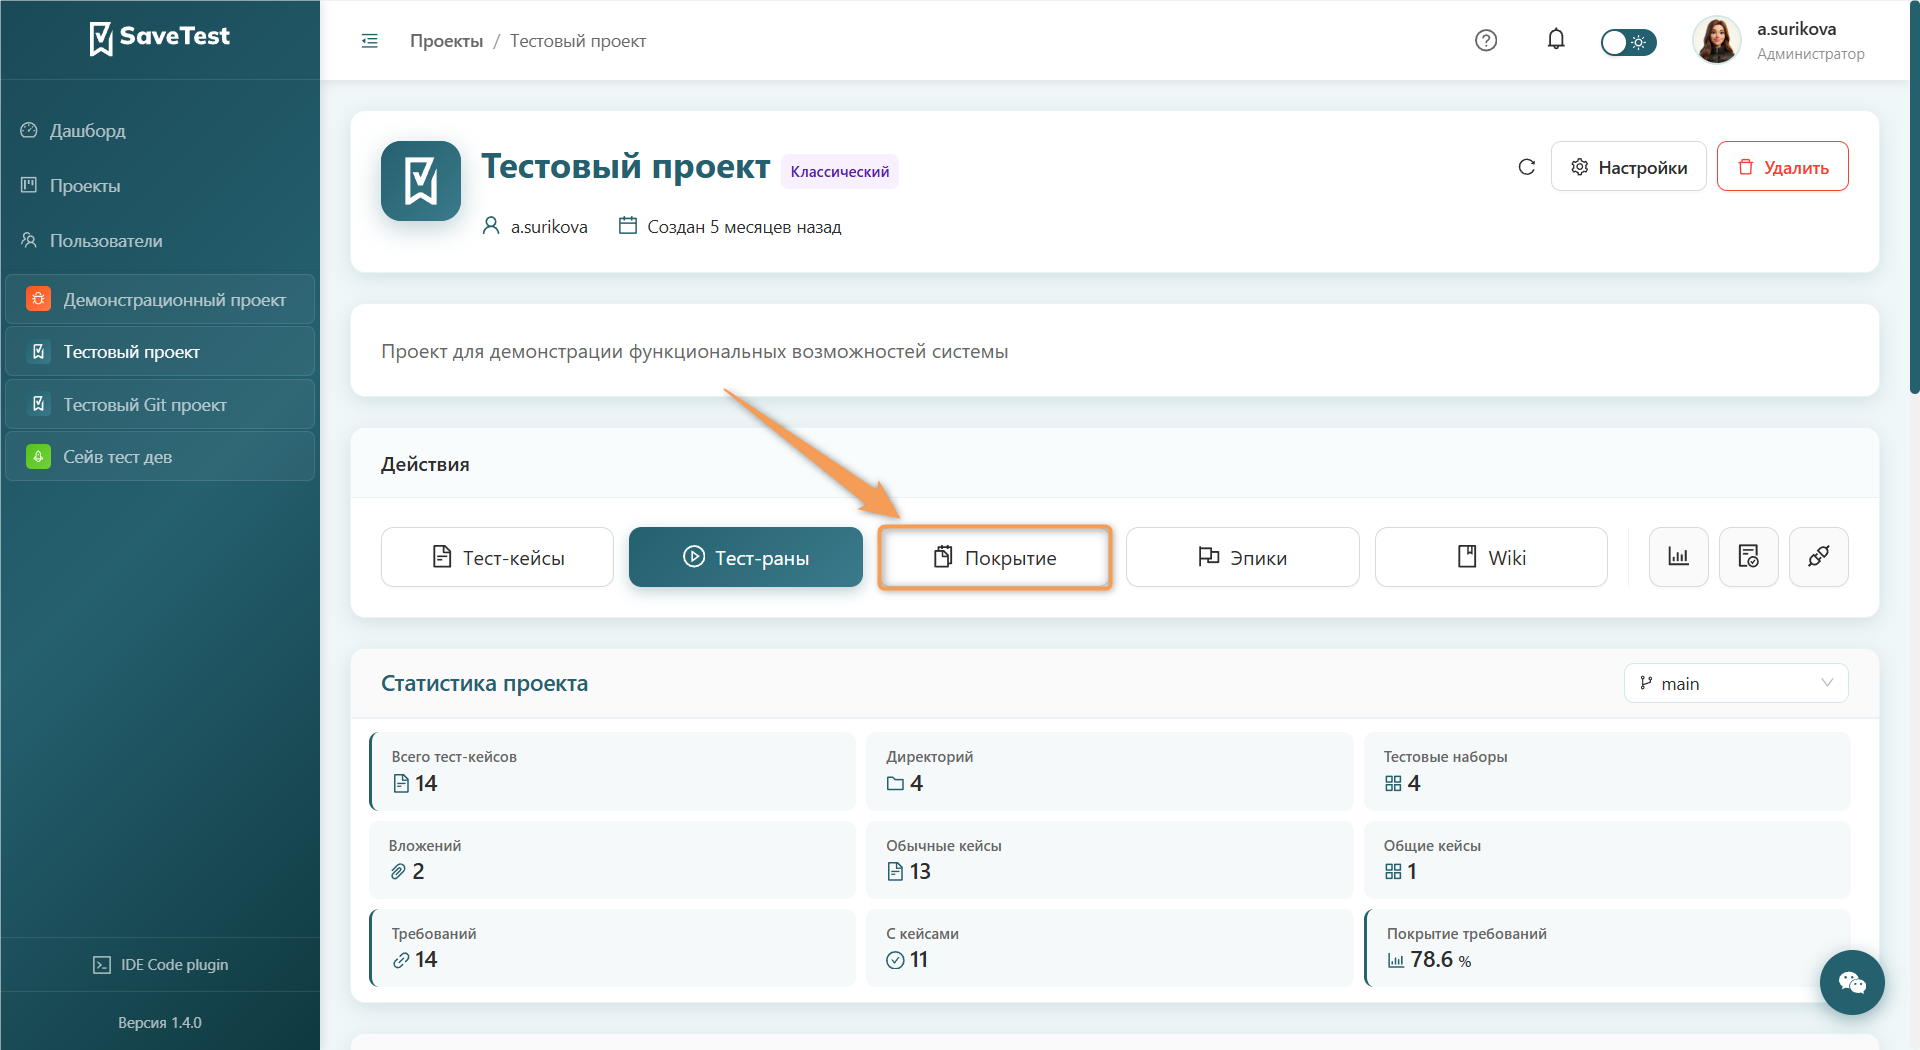This screenshot has width=1920, height=1050.
Task: Open the chat support bubble icon
Action: pyautogui.click(x=1852, y=982)
